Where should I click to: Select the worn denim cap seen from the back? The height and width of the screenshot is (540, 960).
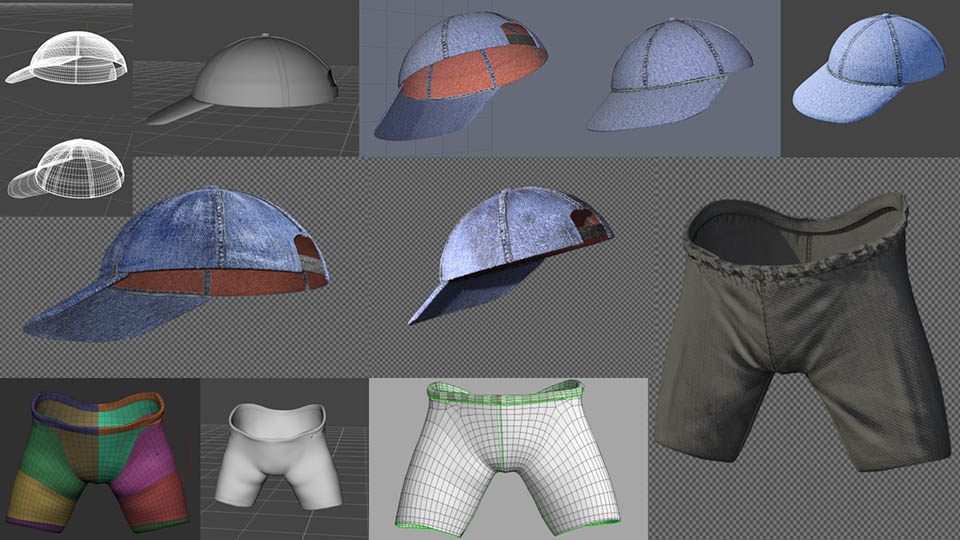[x=510, y=255]
